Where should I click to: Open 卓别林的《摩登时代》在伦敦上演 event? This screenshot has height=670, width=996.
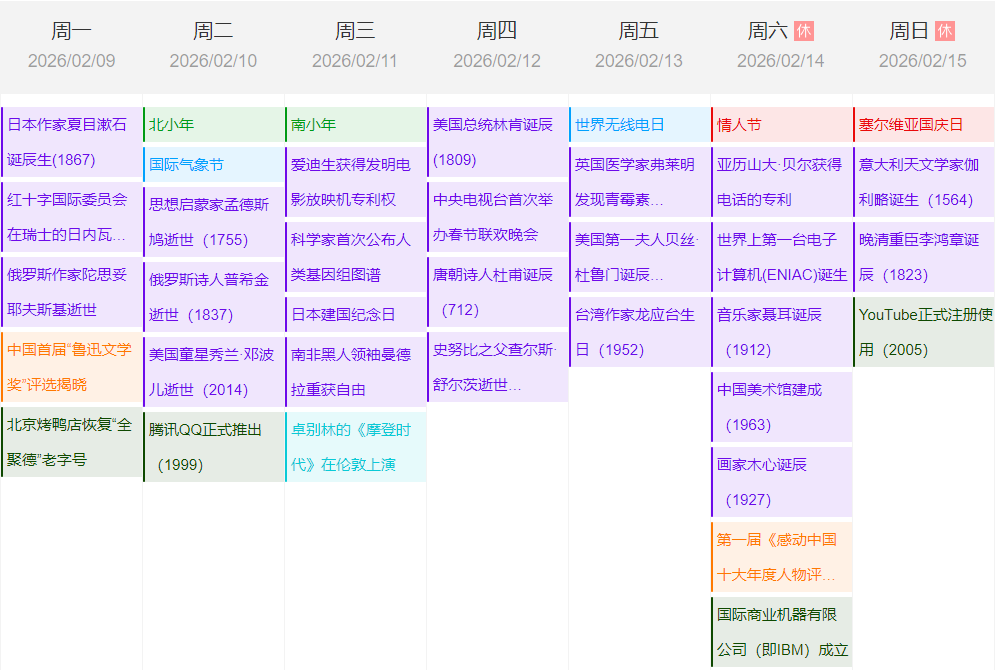tap(356, 446)
